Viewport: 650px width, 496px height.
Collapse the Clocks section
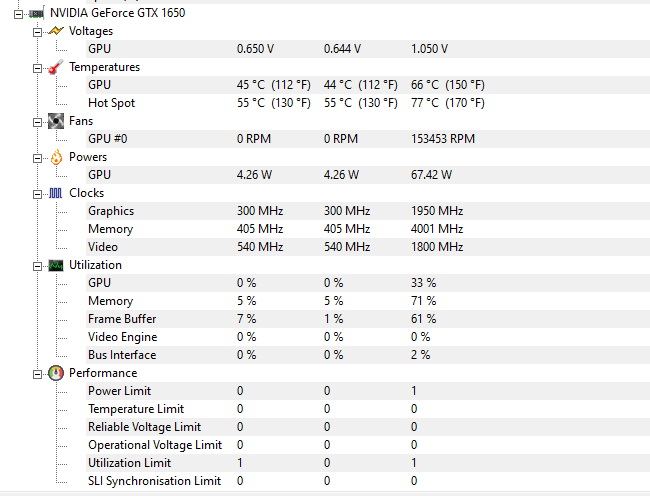(x=37, y=194)
